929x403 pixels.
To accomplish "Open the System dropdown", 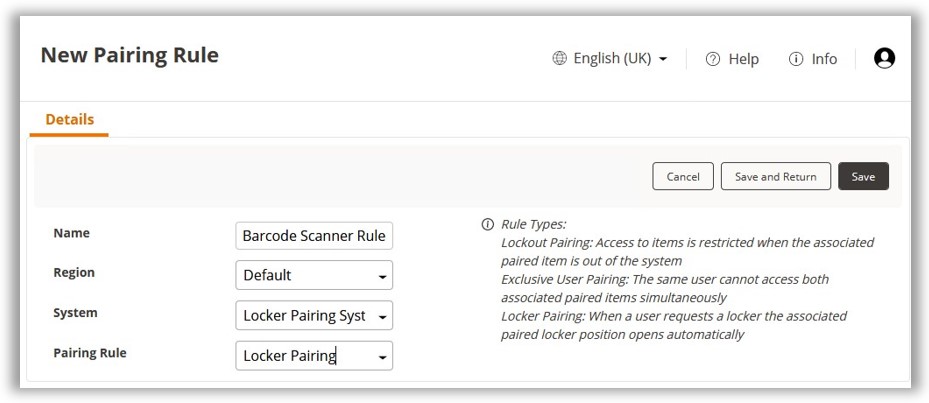I will pos(314,315).
